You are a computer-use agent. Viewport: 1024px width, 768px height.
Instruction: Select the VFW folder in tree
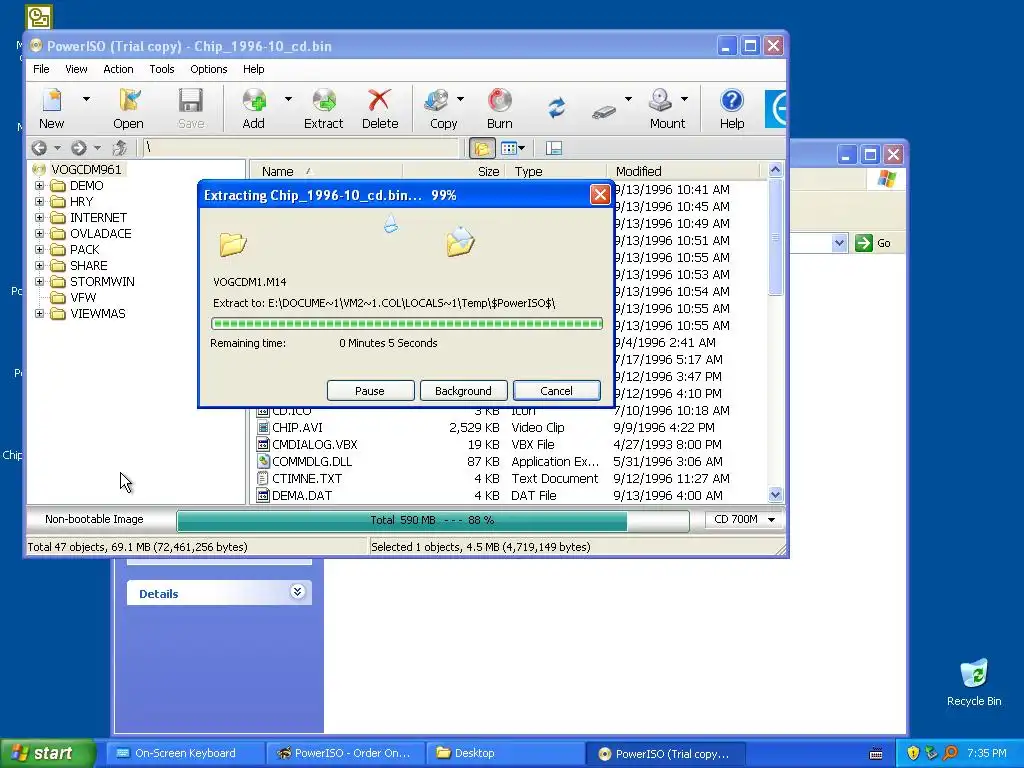point(83,298)
